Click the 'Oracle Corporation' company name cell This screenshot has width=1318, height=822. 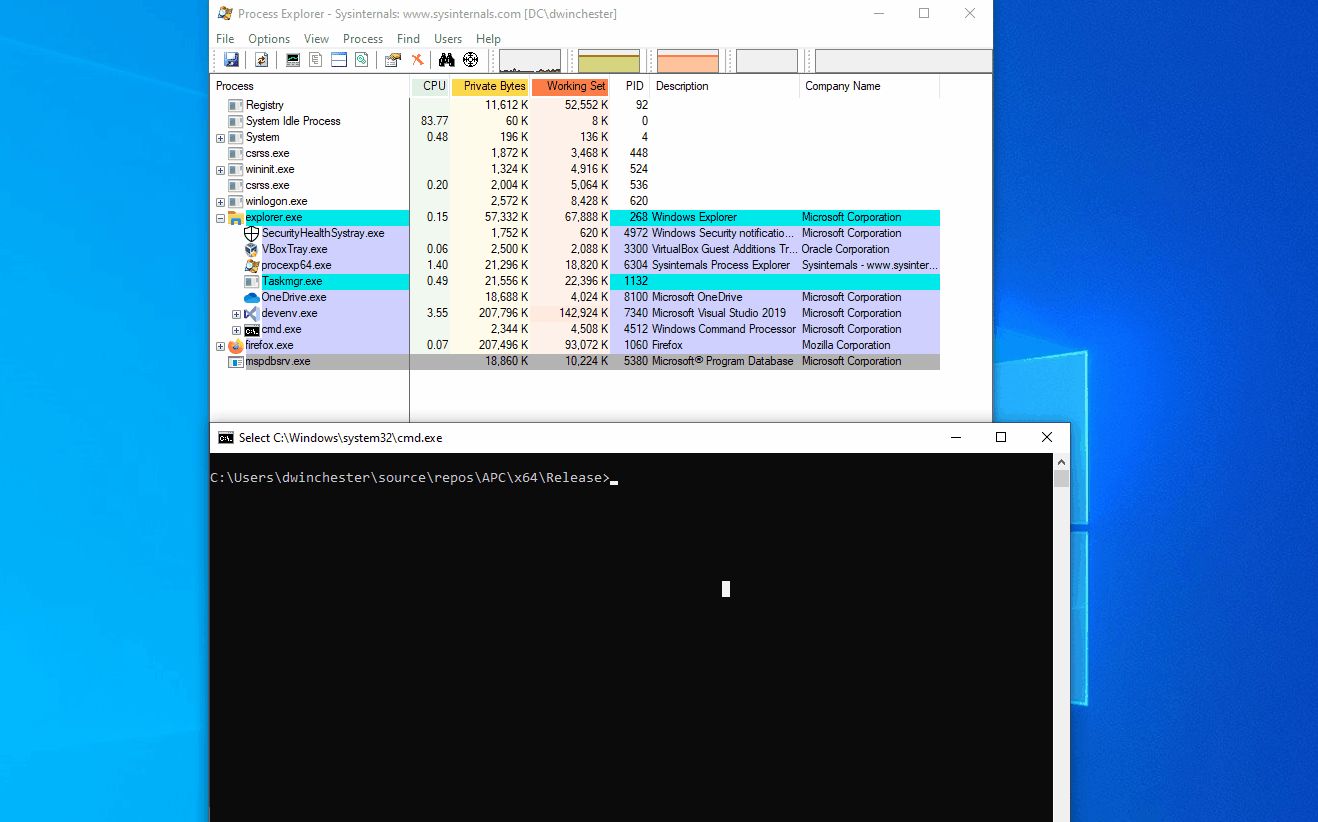pos(845,249)
